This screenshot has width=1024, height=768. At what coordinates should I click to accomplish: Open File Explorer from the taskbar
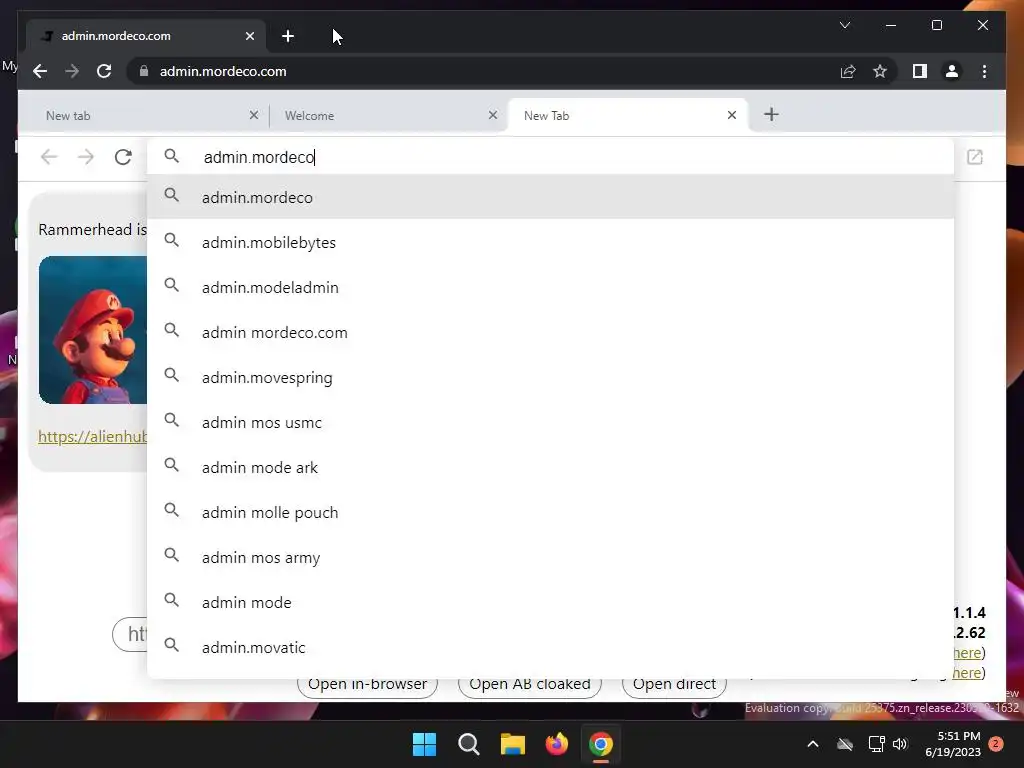(x=513, y=744)
